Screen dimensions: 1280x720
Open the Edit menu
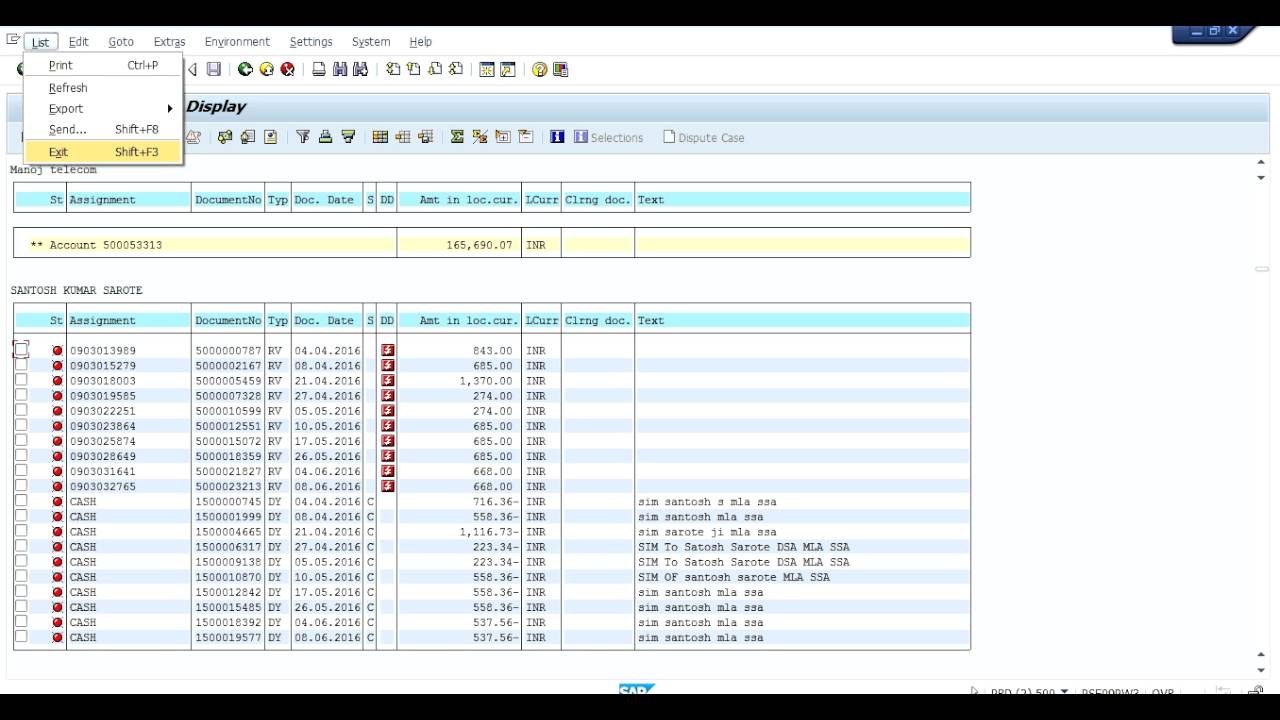(x=78, y=42)
